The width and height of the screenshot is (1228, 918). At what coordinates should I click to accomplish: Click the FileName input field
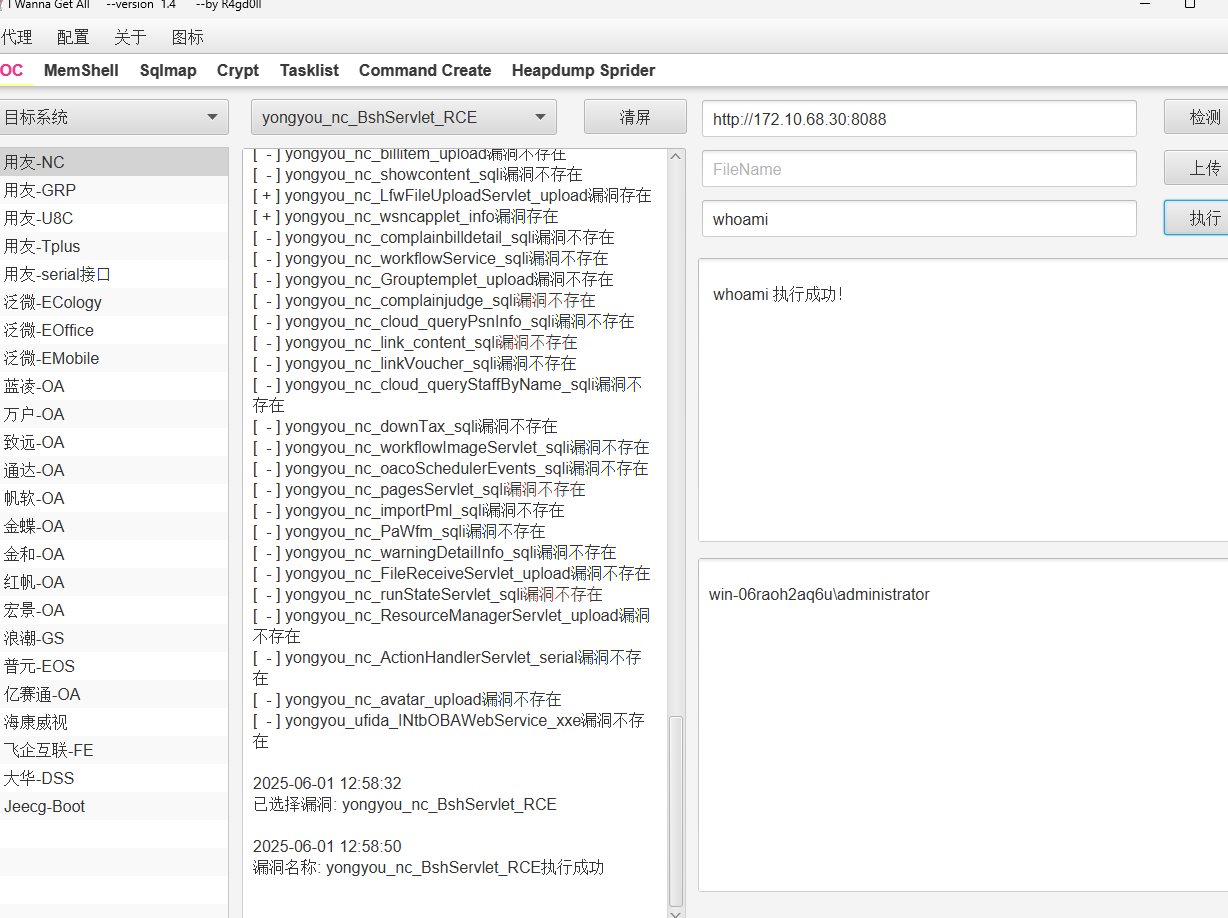pyautogui.click(x=918, y=169)
